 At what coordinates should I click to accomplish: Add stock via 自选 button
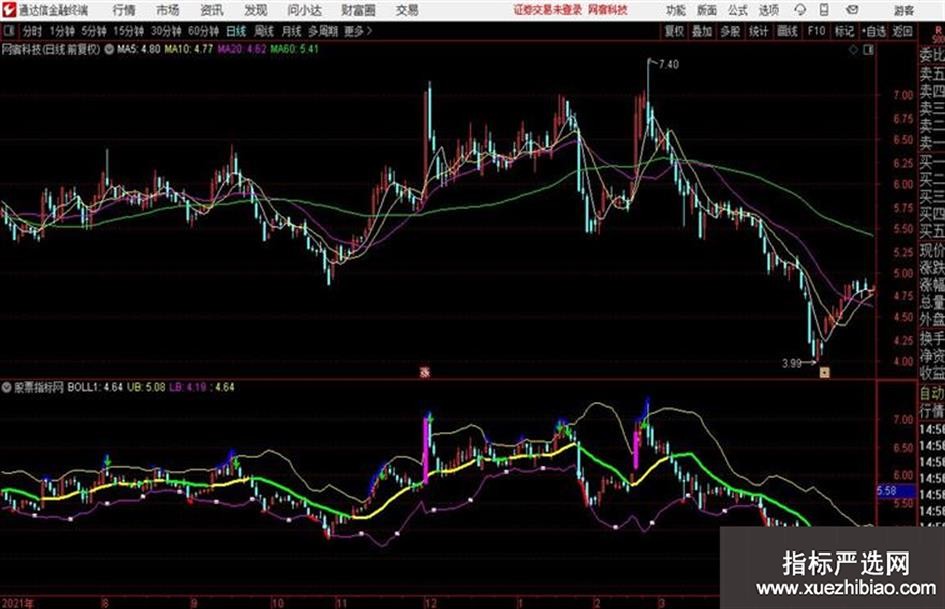pos(874,31)
